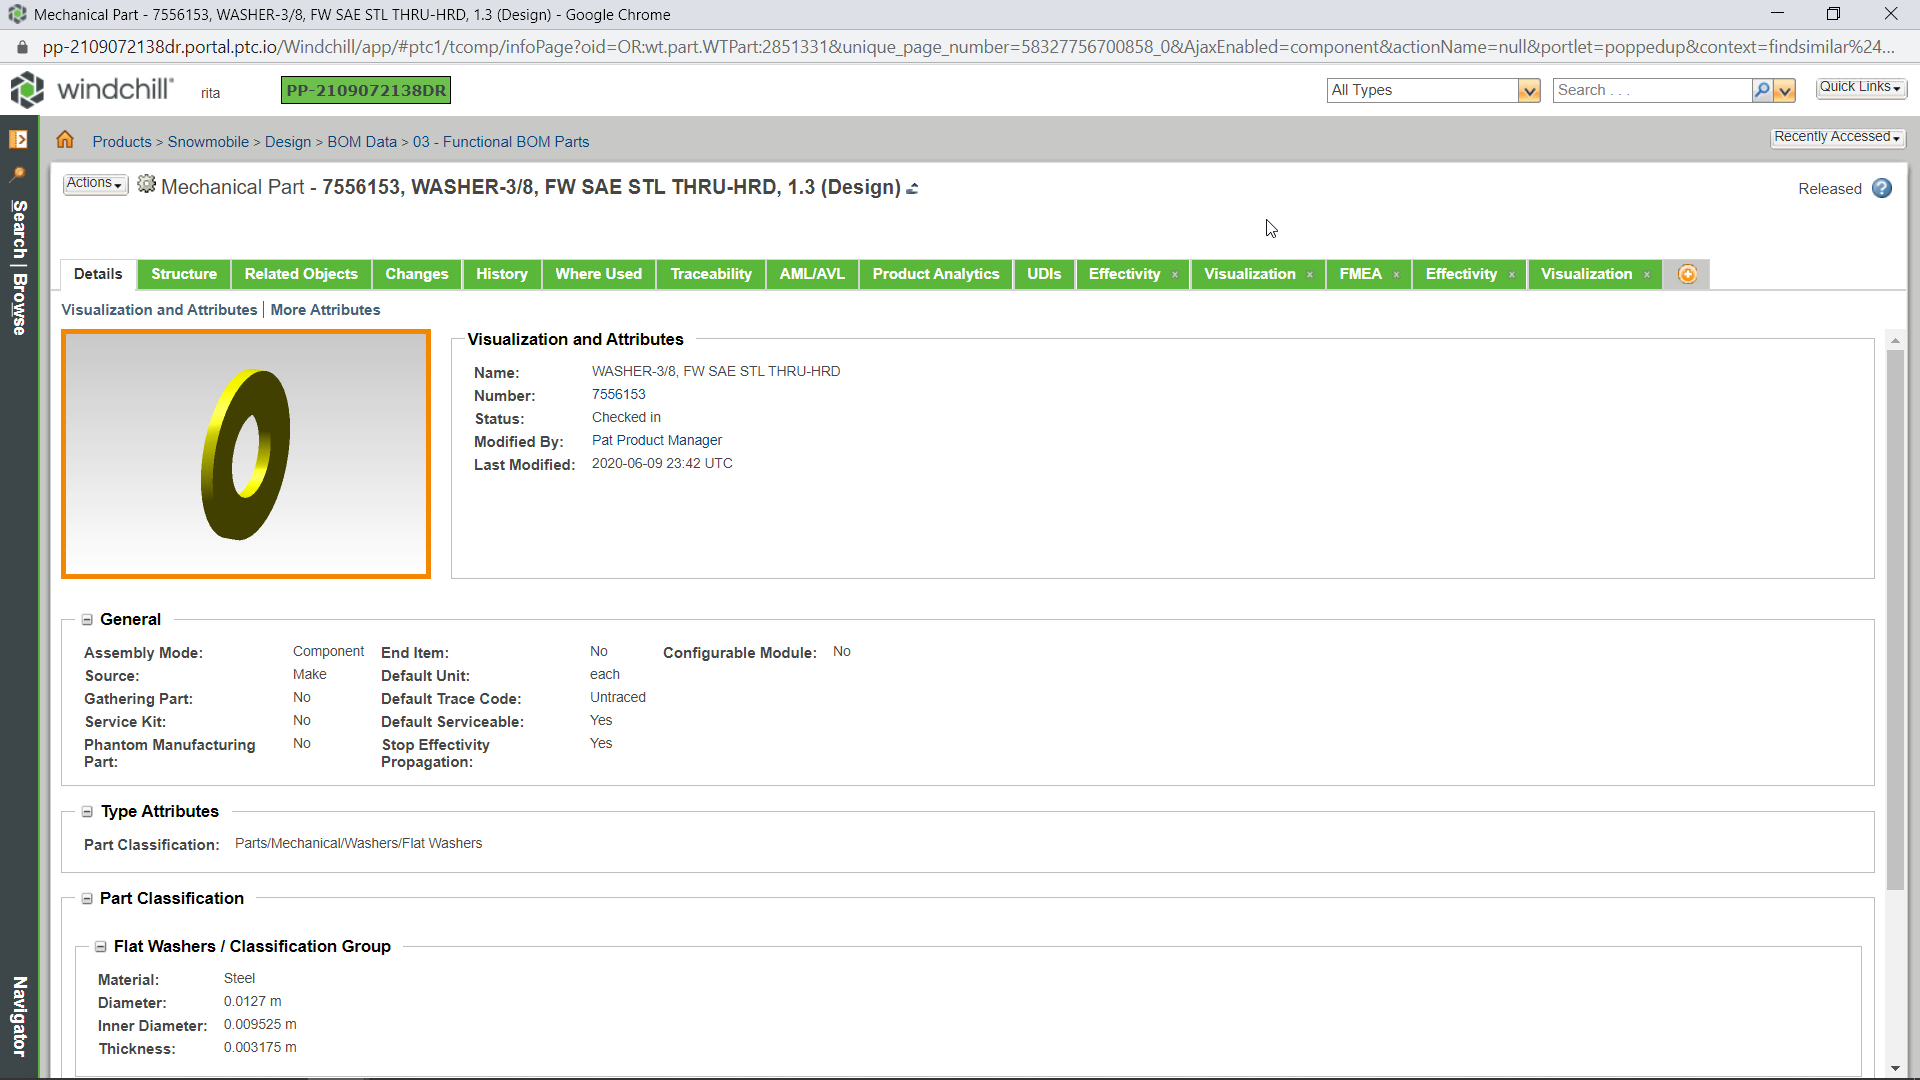Open the Quick Links dropdown
This screenshot has width=1920, height=1080.
pos(1860,87)
